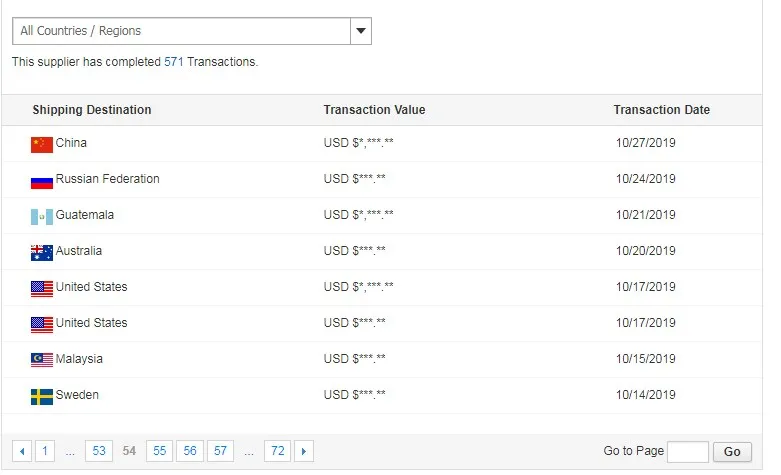The width and height of the screenshot is (781, 475).
Task: Click the Russian Federation flag icon
Action: [x=41, y=181]
